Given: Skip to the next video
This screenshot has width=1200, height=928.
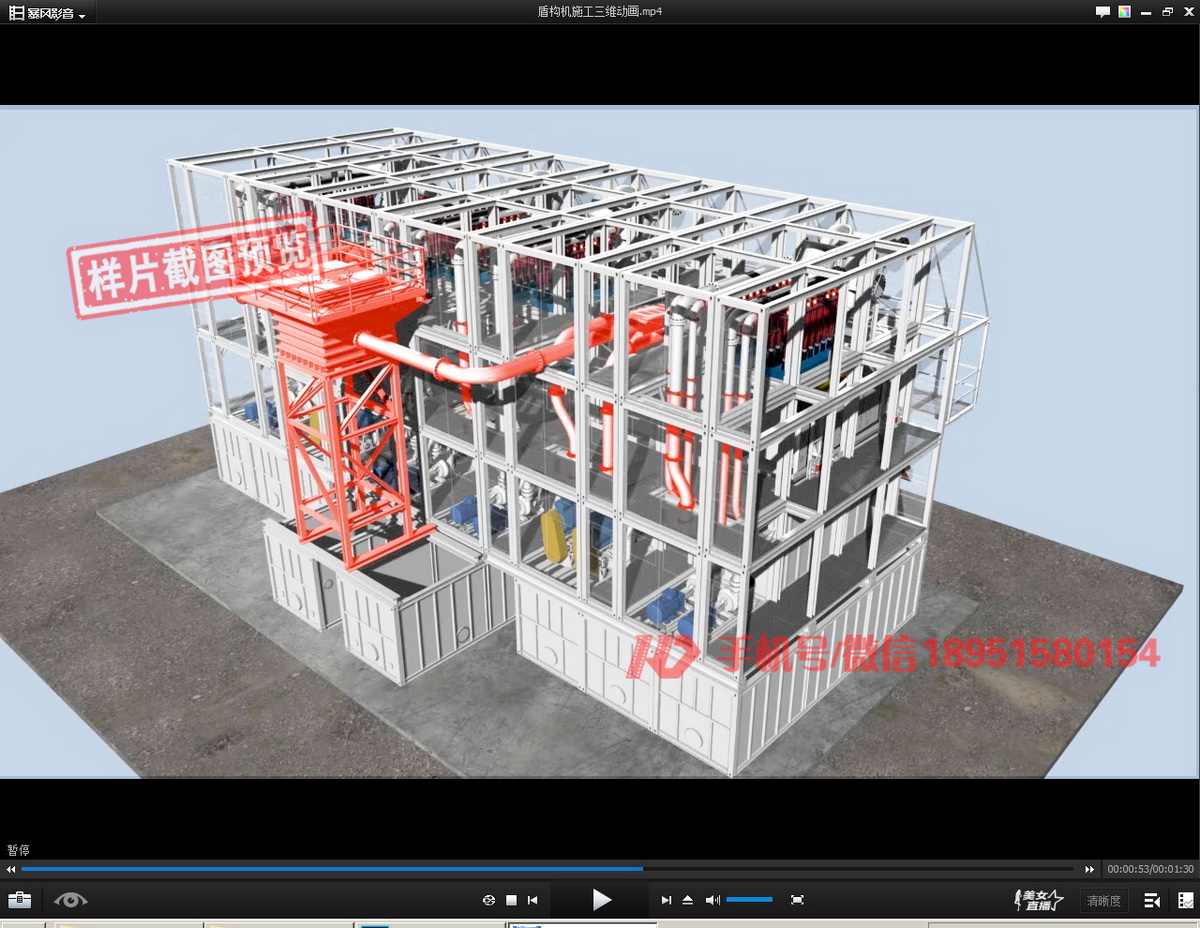Looking at the screenshot, I should 666,900.
